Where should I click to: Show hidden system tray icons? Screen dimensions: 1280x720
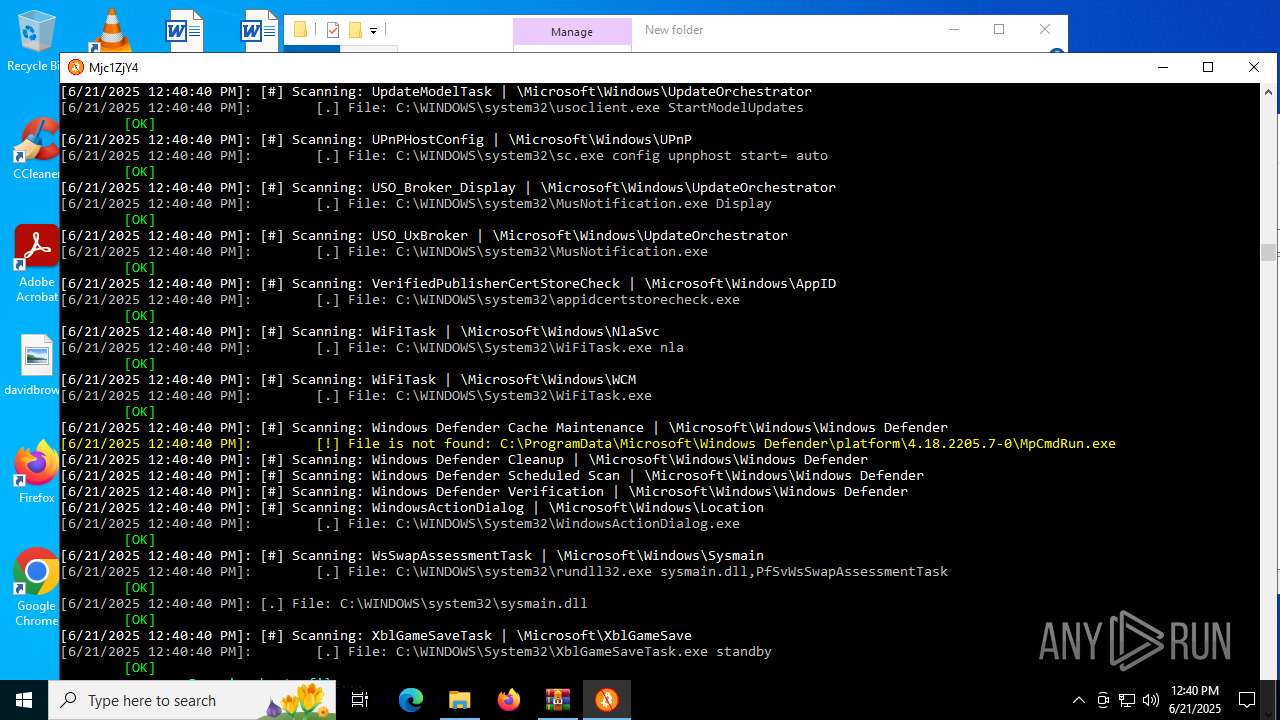1078,700
